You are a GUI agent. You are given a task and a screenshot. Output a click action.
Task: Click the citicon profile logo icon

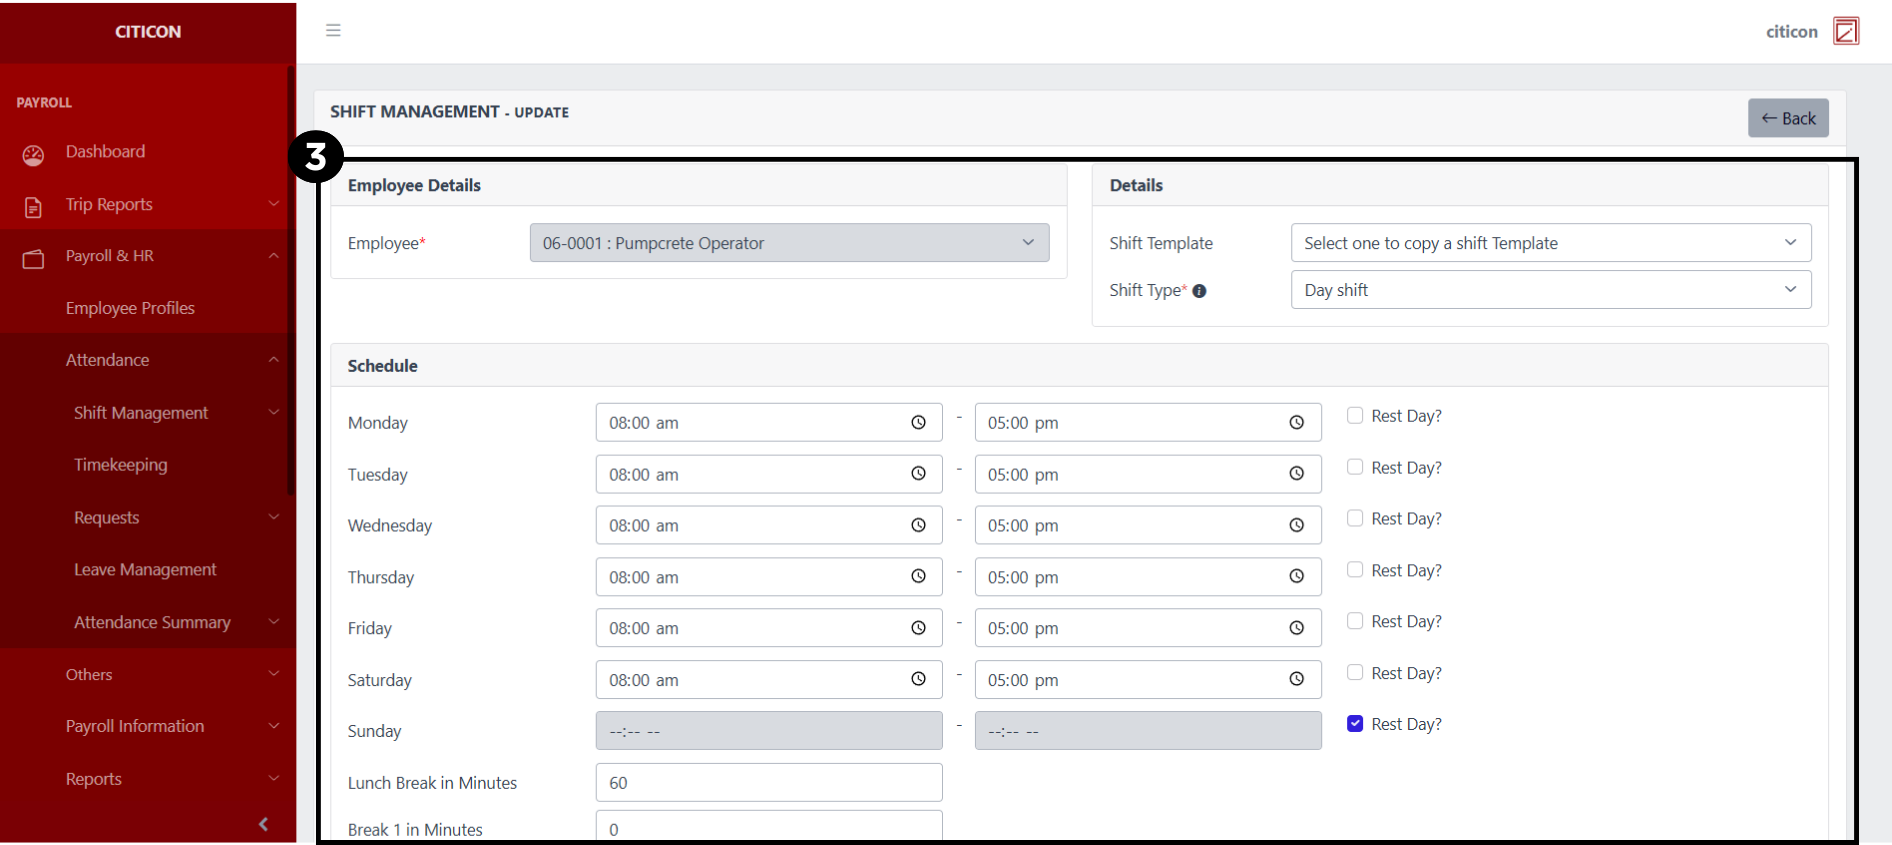click(1845, 31)
